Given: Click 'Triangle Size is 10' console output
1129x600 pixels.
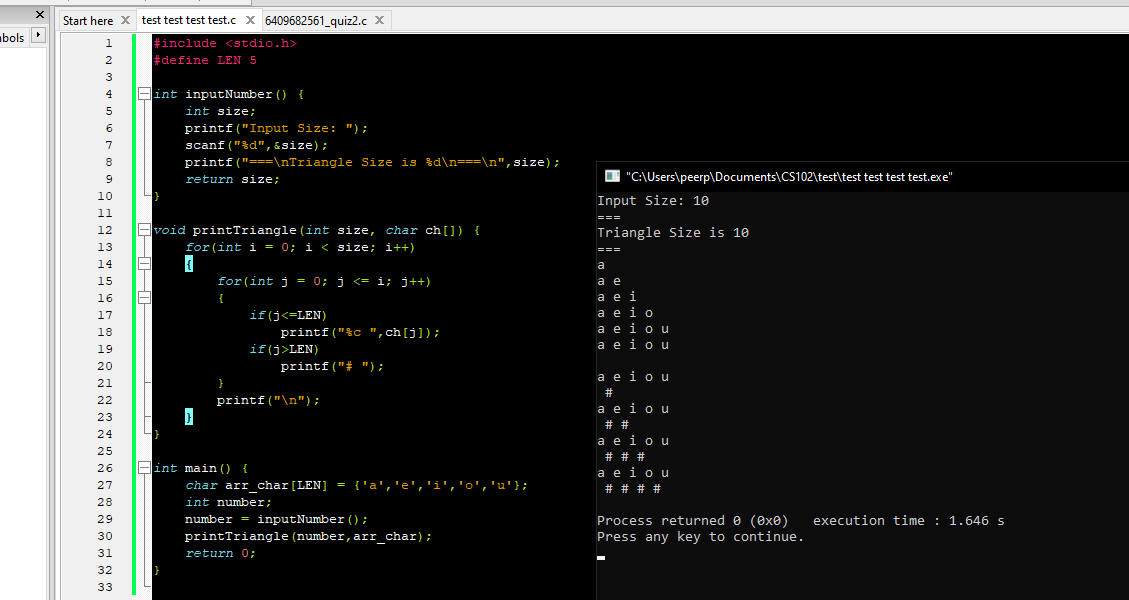Looking at the screenshot, I should [x=673, y=233].
